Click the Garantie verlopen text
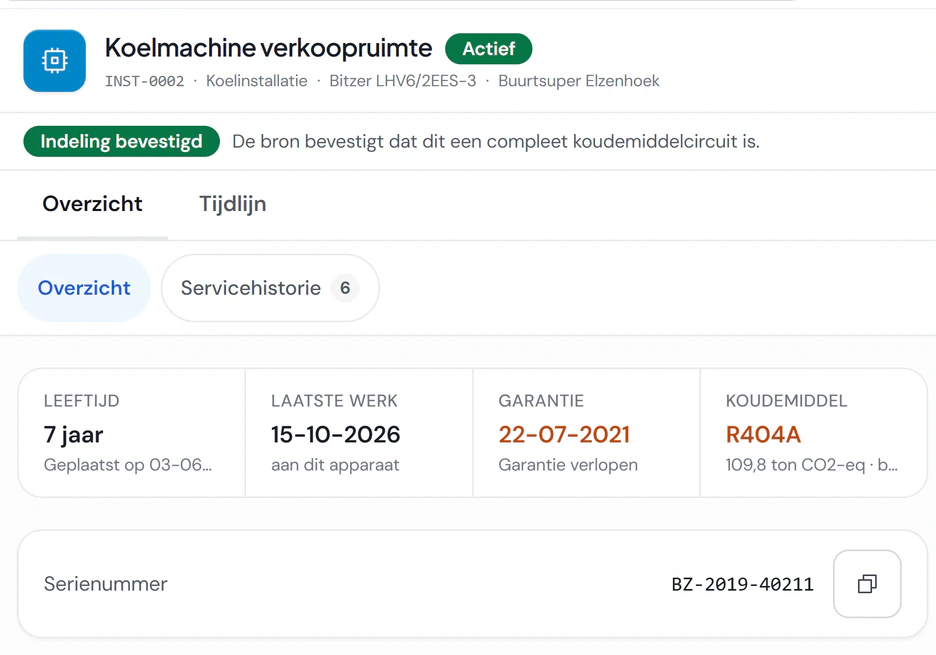The width and height of the screenshot is (936, 655). [x=568, y=465]
